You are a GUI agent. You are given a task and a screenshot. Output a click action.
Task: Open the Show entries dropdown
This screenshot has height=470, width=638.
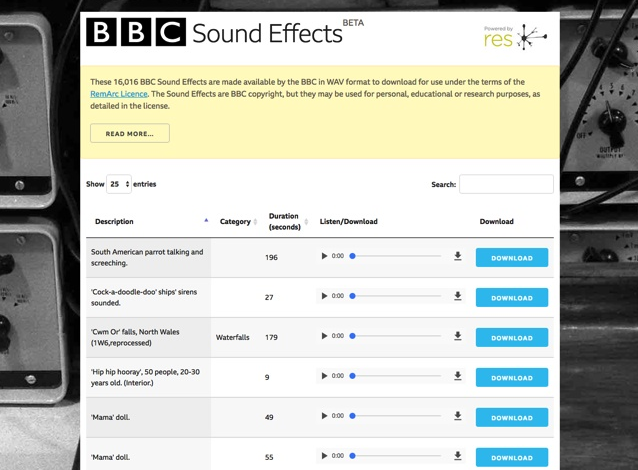pyautogui.click(x=119, y=185)
